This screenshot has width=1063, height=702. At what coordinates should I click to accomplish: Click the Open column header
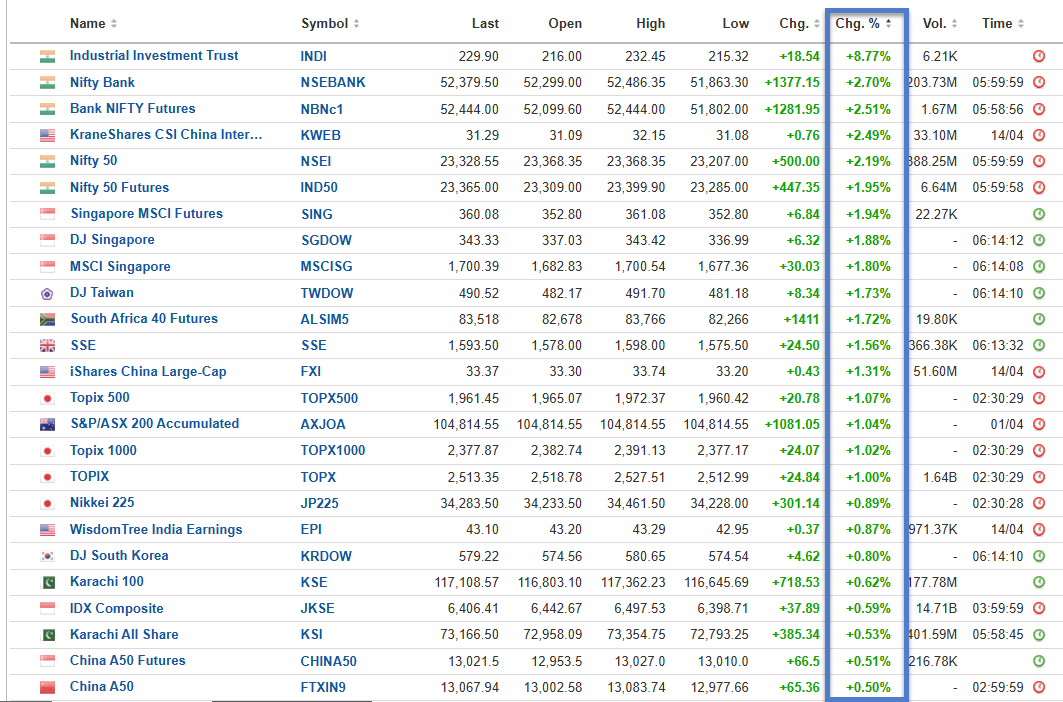pyautogui.click(x=565, y=24)
